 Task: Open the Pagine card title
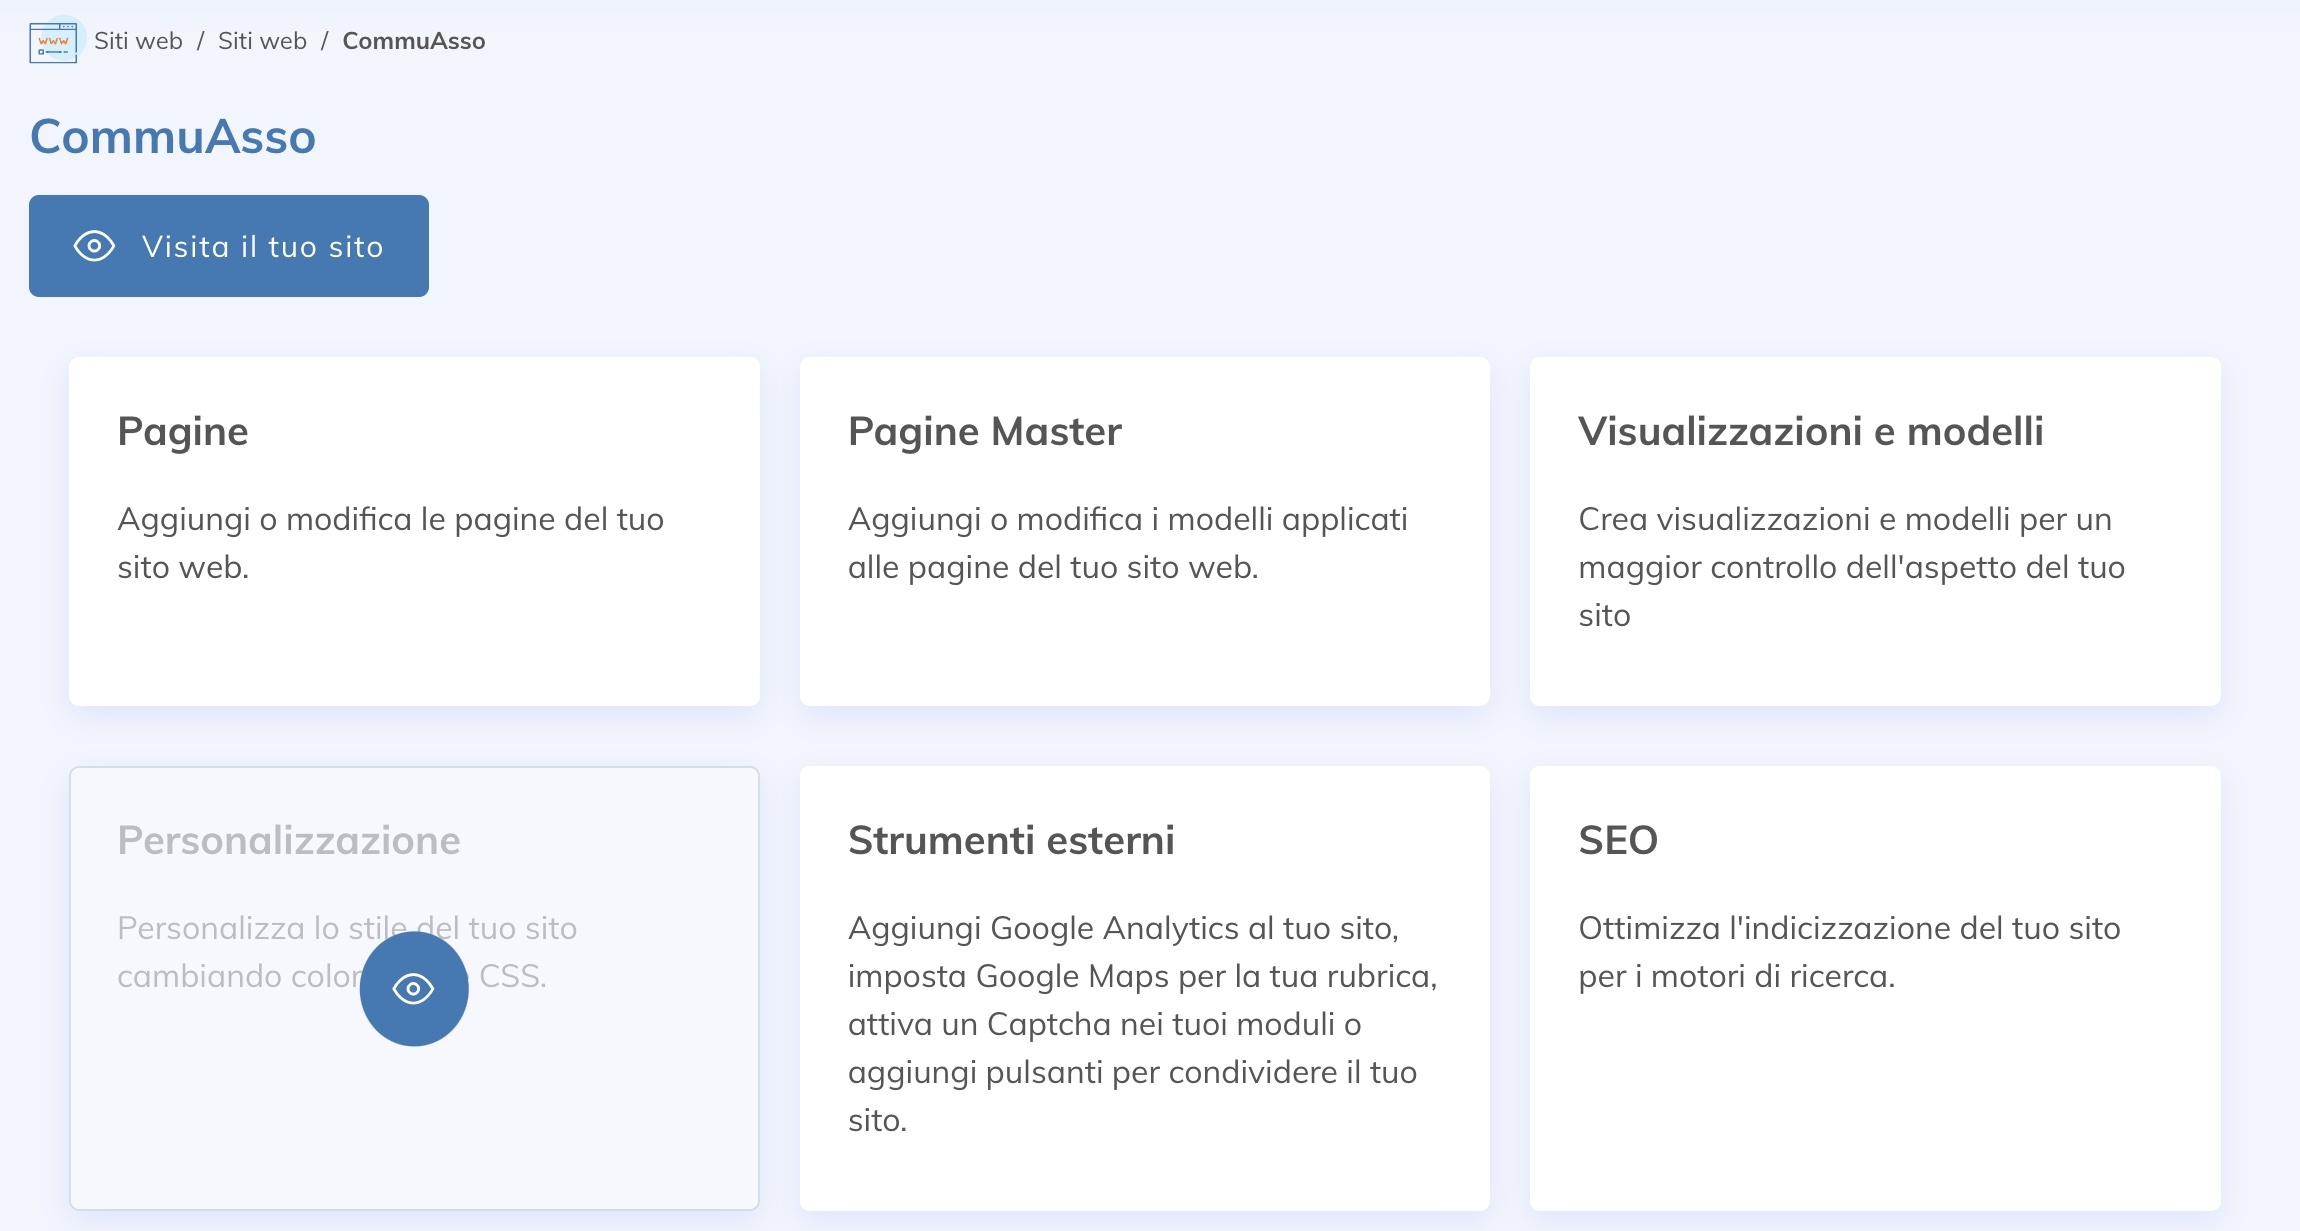point(183,432)
